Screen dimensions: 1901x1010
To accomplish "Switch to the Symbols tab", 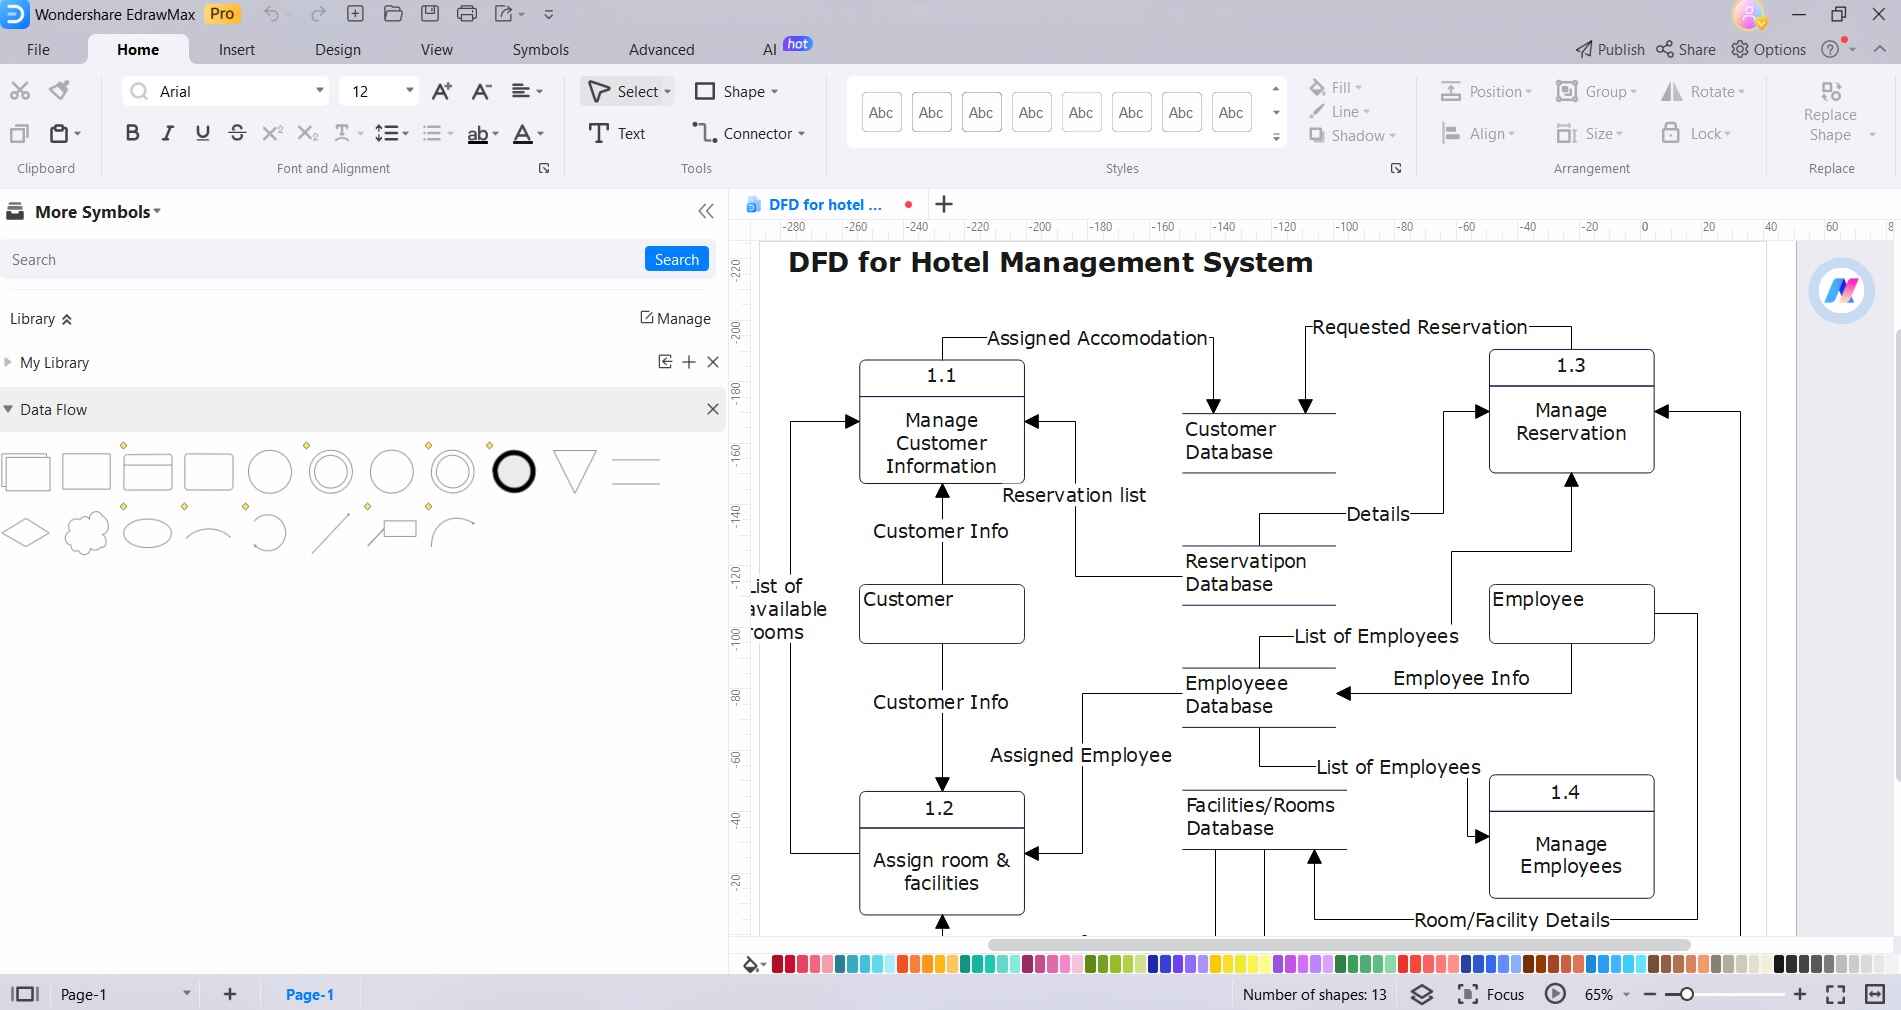I will 540,49.
